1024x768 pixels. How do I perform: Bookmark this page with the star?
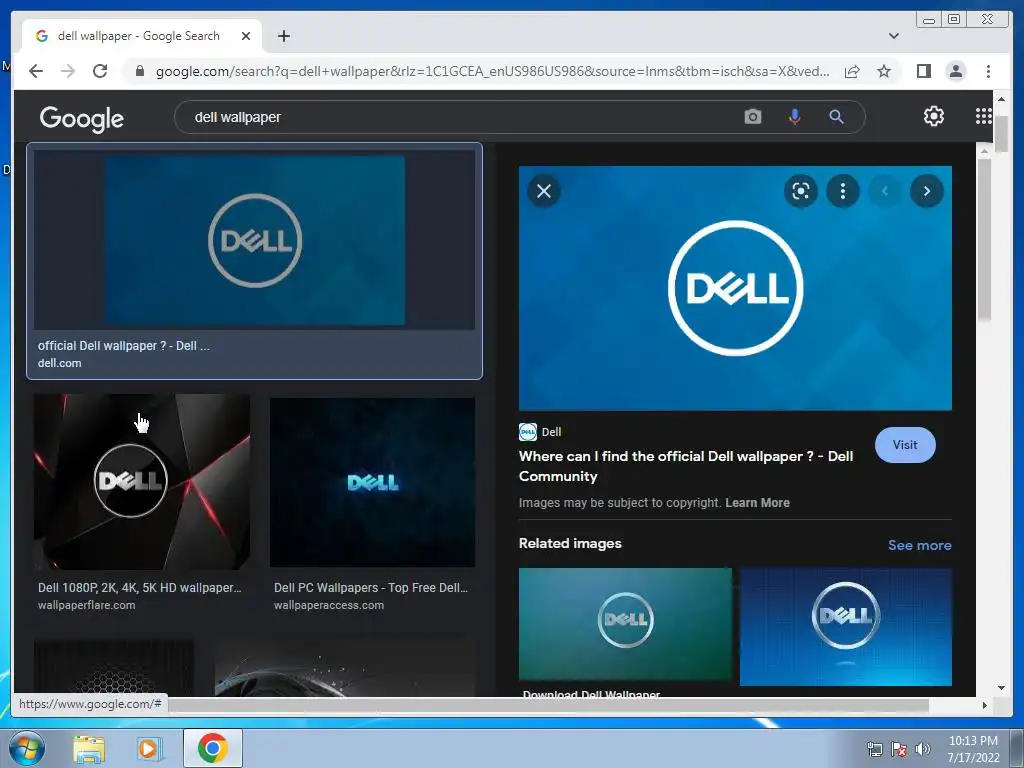884,71
